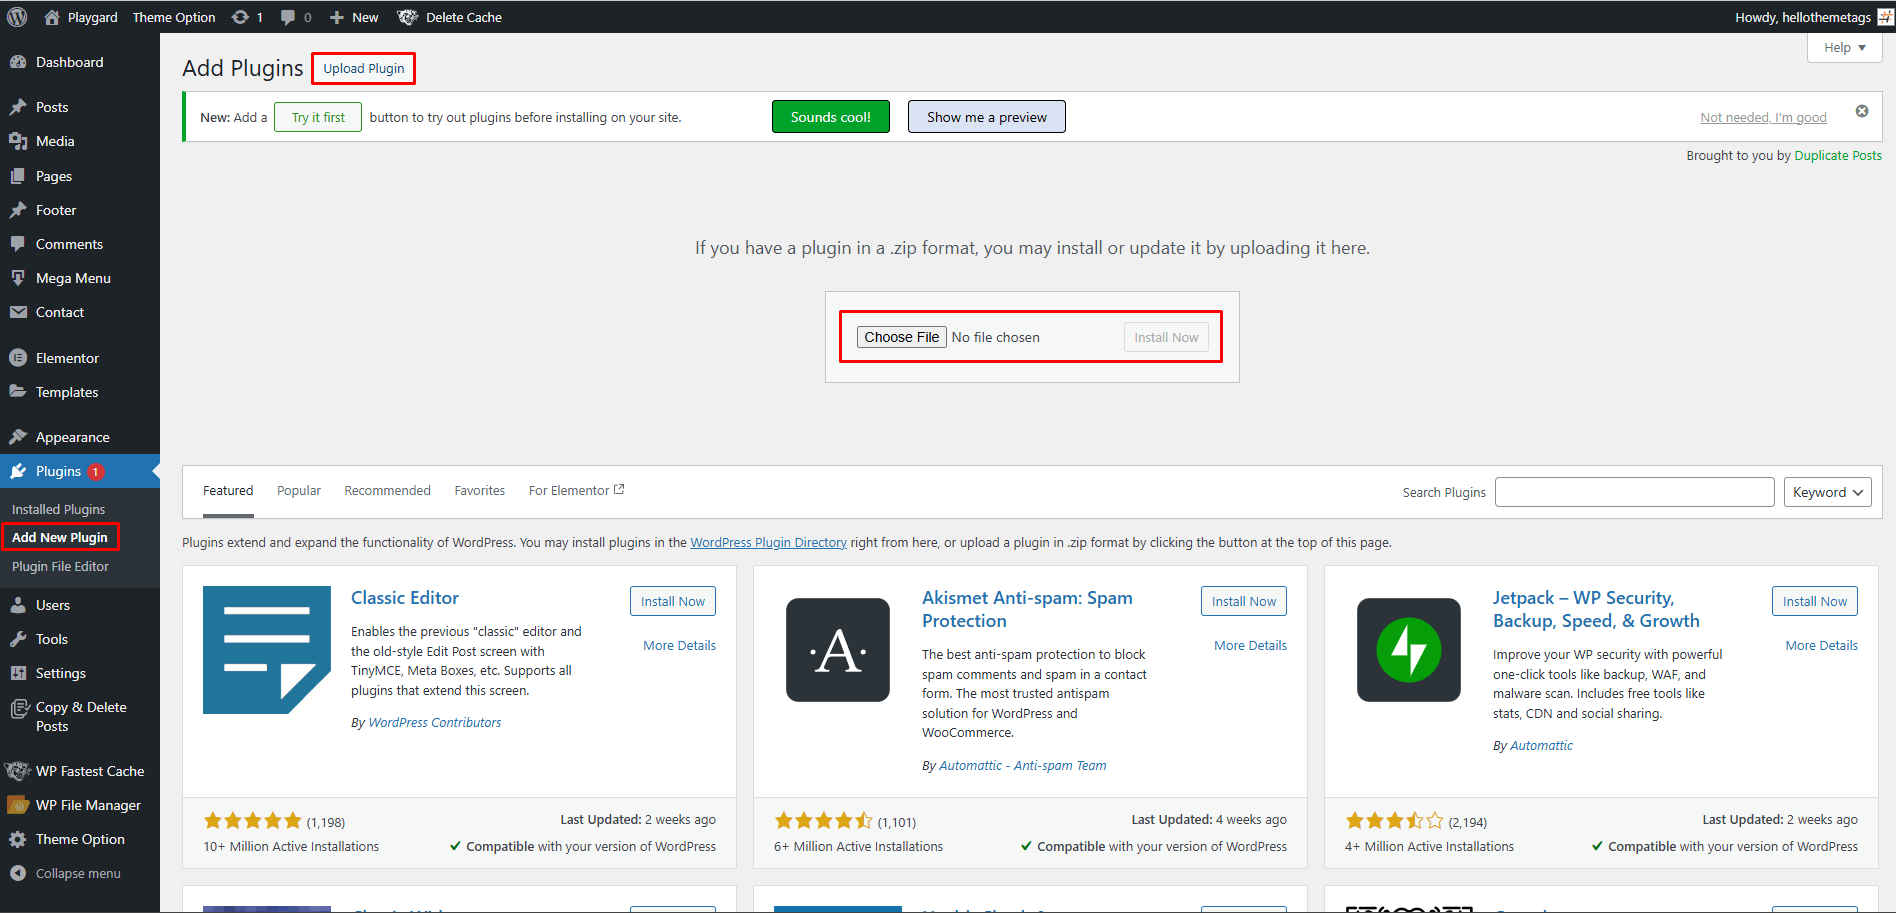Click the Elementor logo icon in sidebar
The image size is (1896, 913).
pos(18,358)
